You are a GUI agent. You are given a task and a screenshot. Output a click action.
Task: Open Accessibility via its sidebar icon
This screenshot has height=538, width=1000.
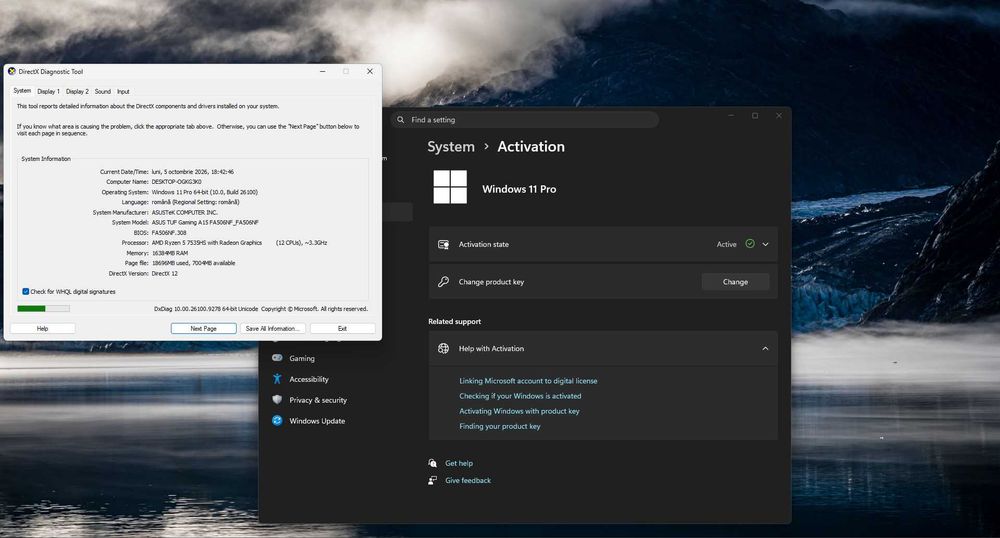click(277, 379)
